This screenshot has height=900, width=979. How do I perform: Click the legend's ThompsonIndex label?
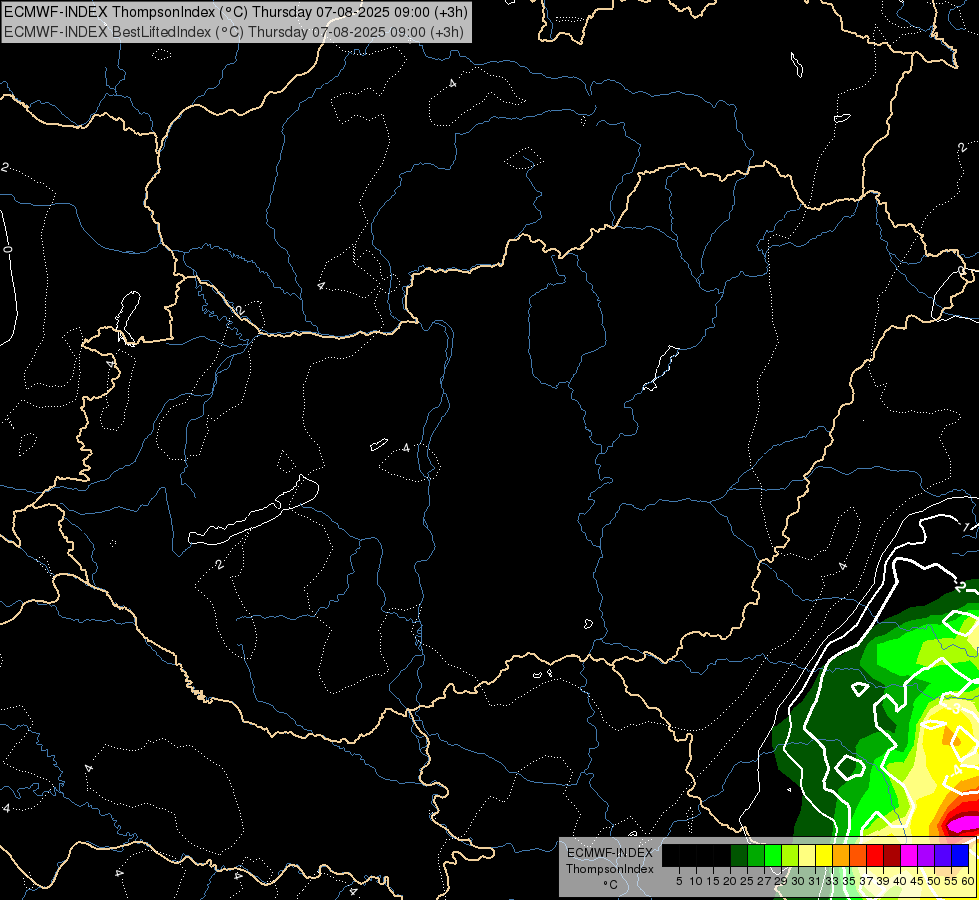(x=610, y=869)
